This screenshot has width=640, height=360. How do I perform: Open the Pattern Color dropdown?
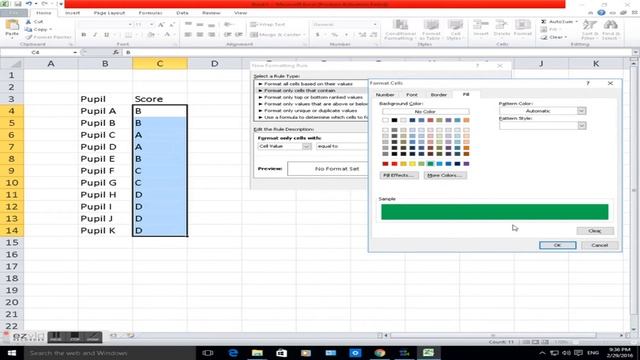pos(582,111)
